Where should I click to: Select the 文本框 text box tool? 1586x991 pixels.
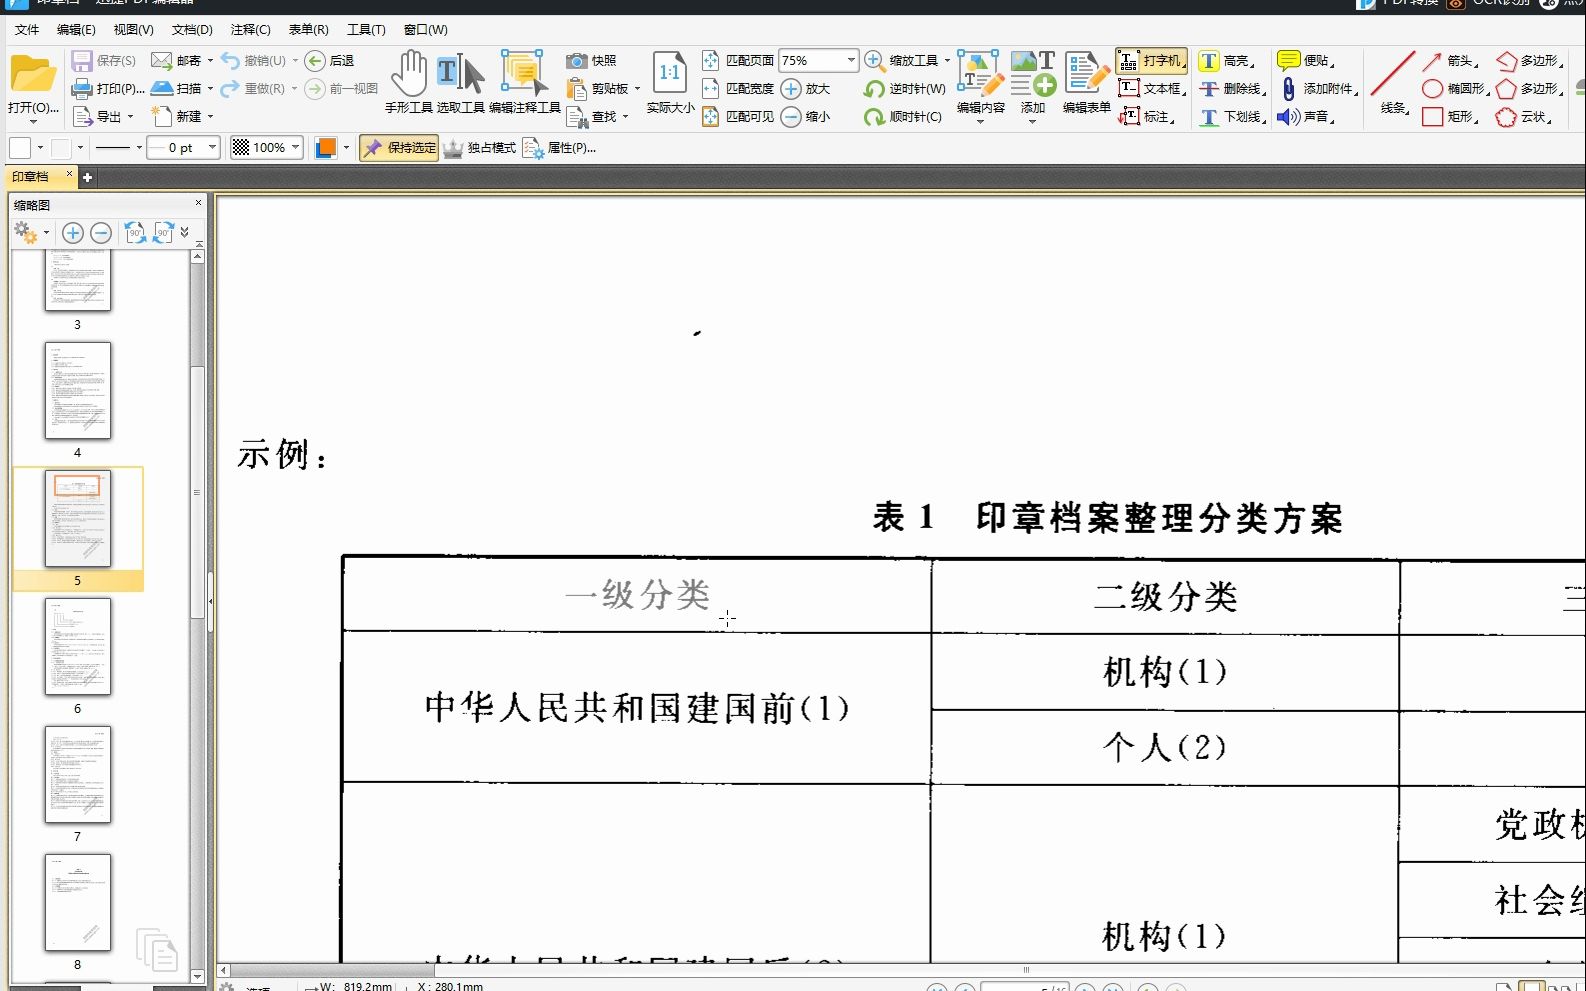pos(1152,89)
